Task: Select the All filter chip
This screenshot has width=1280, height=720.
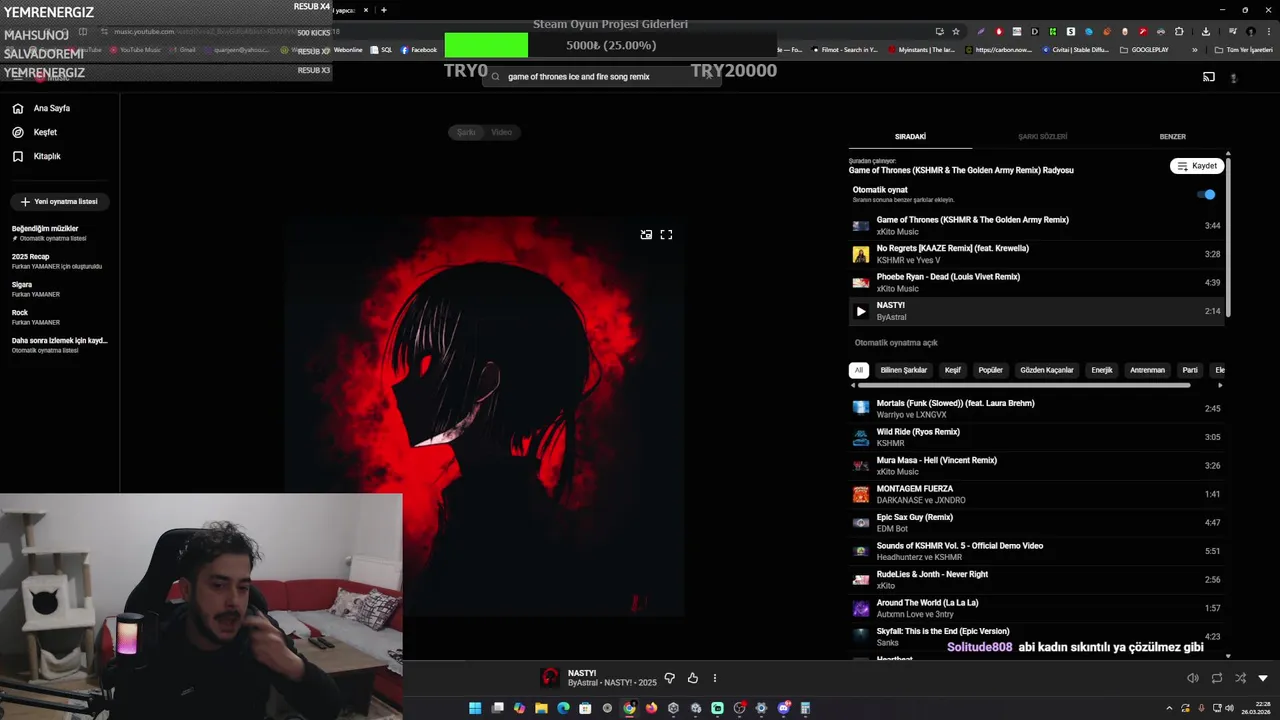Action: point(858,370)
